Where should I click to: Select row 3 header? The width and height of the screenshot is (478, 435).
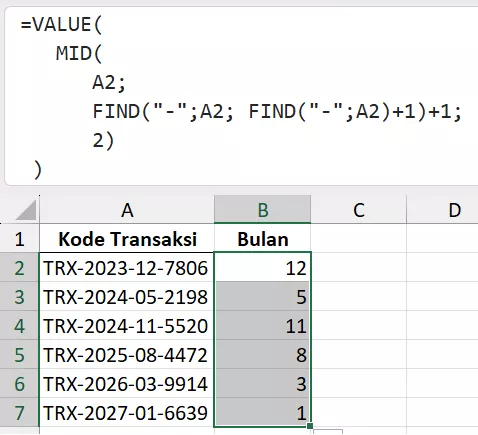coord(19,296)
